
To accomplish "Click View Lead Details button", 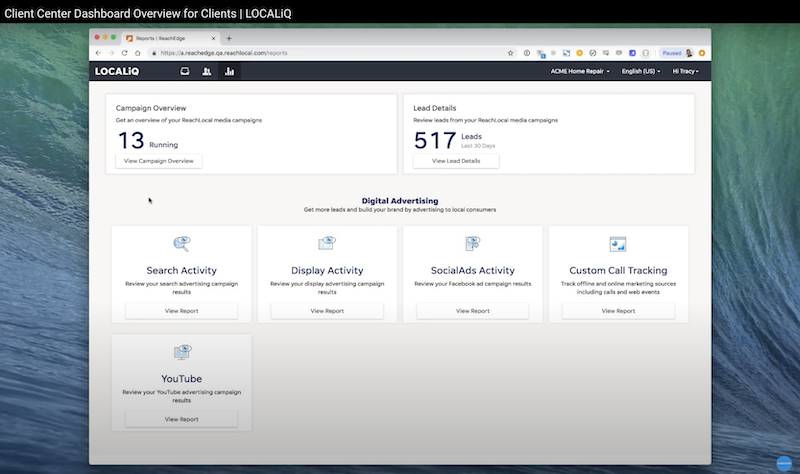I will pos(456,161).
